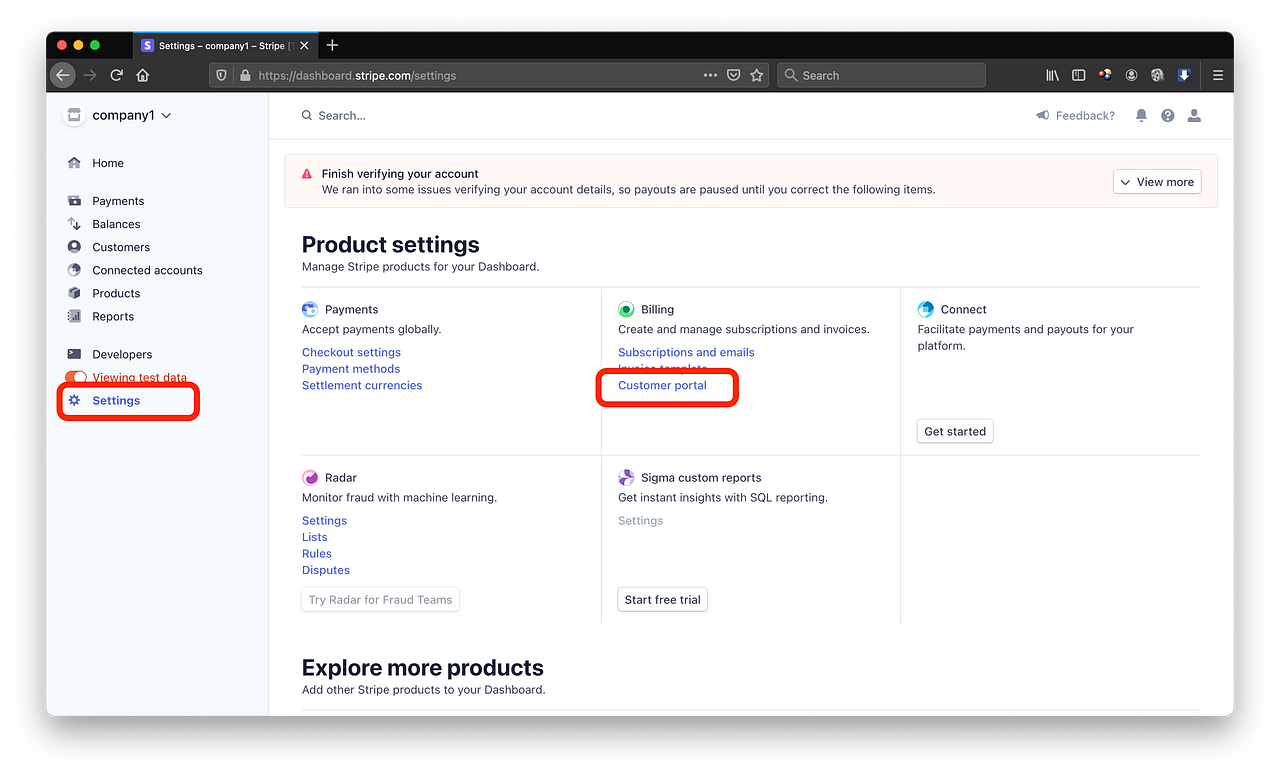Viewport: 1280px width, 777px height.
Task: Expand the View more alert dropdown
Action: (x=1156, y=181)
